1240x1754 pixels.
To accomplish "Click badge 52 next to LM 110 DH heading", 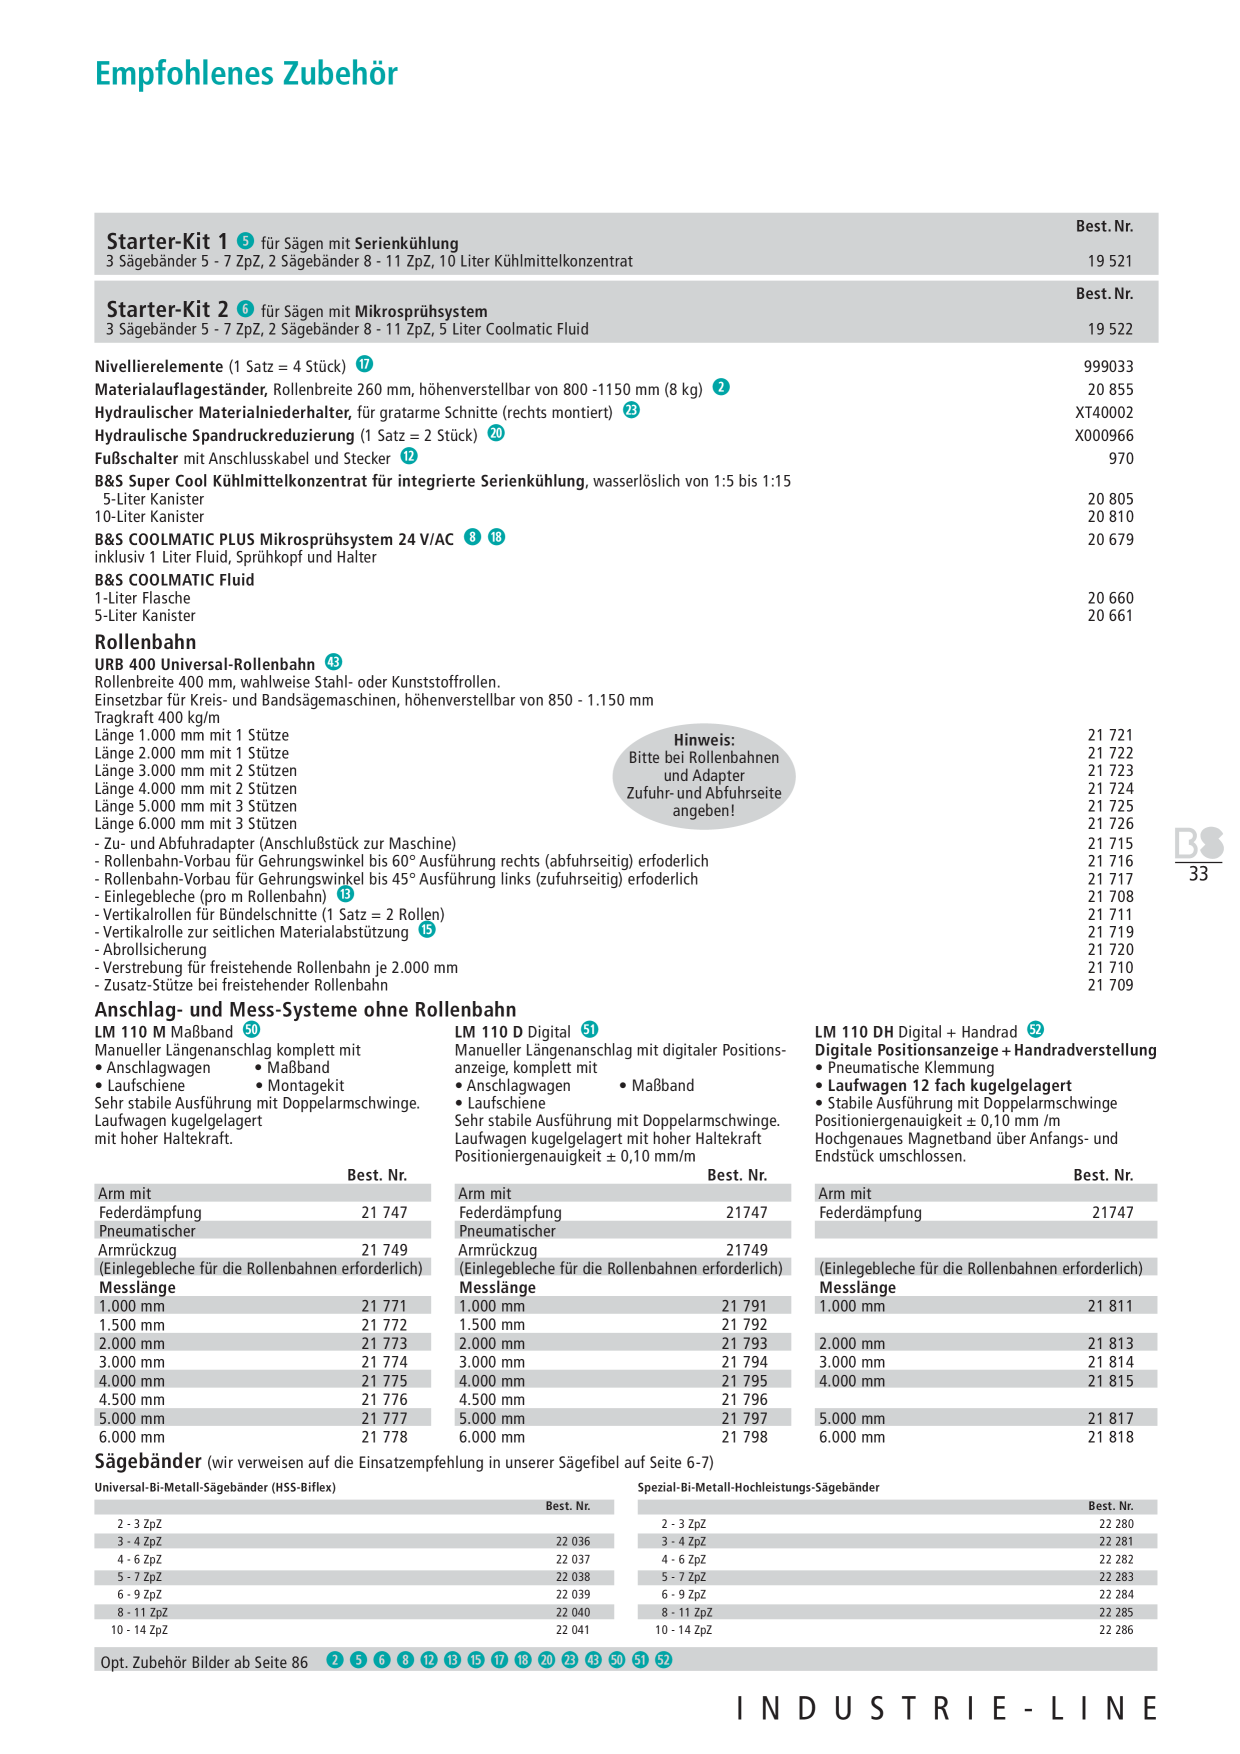I will 1036,1030.
